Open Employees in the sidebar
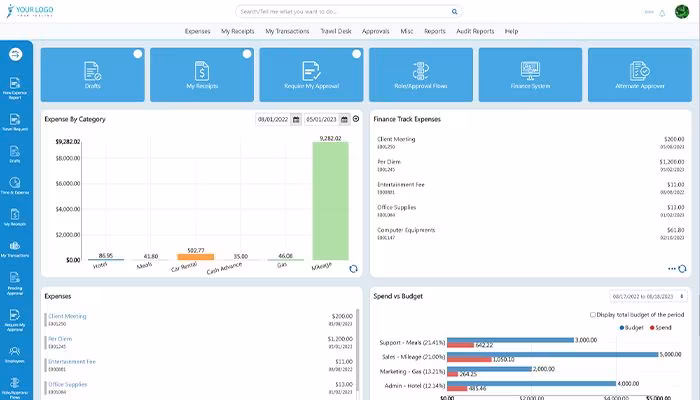This screenshot has height=400, width=700. (x=15, y=354)
